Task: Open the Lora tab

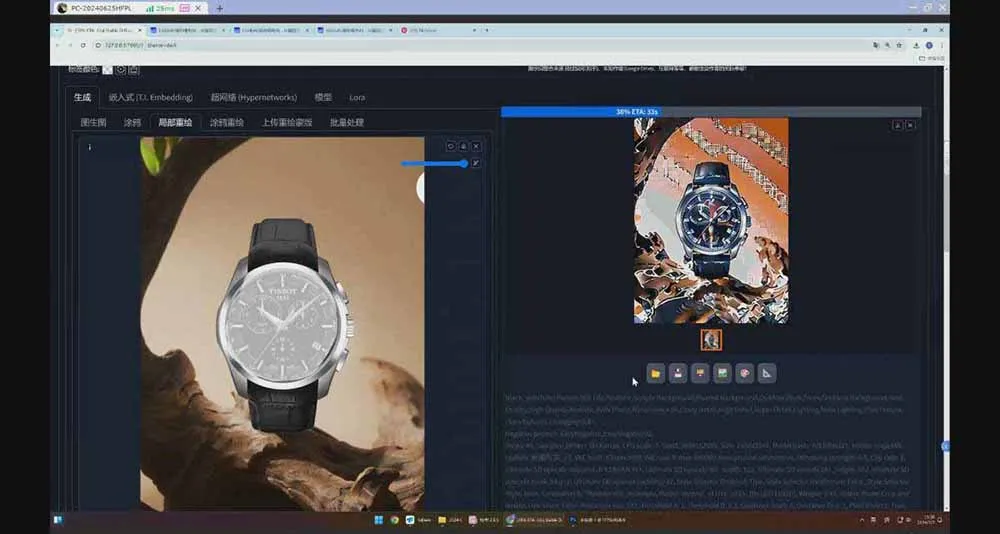Action: [357, 97]
